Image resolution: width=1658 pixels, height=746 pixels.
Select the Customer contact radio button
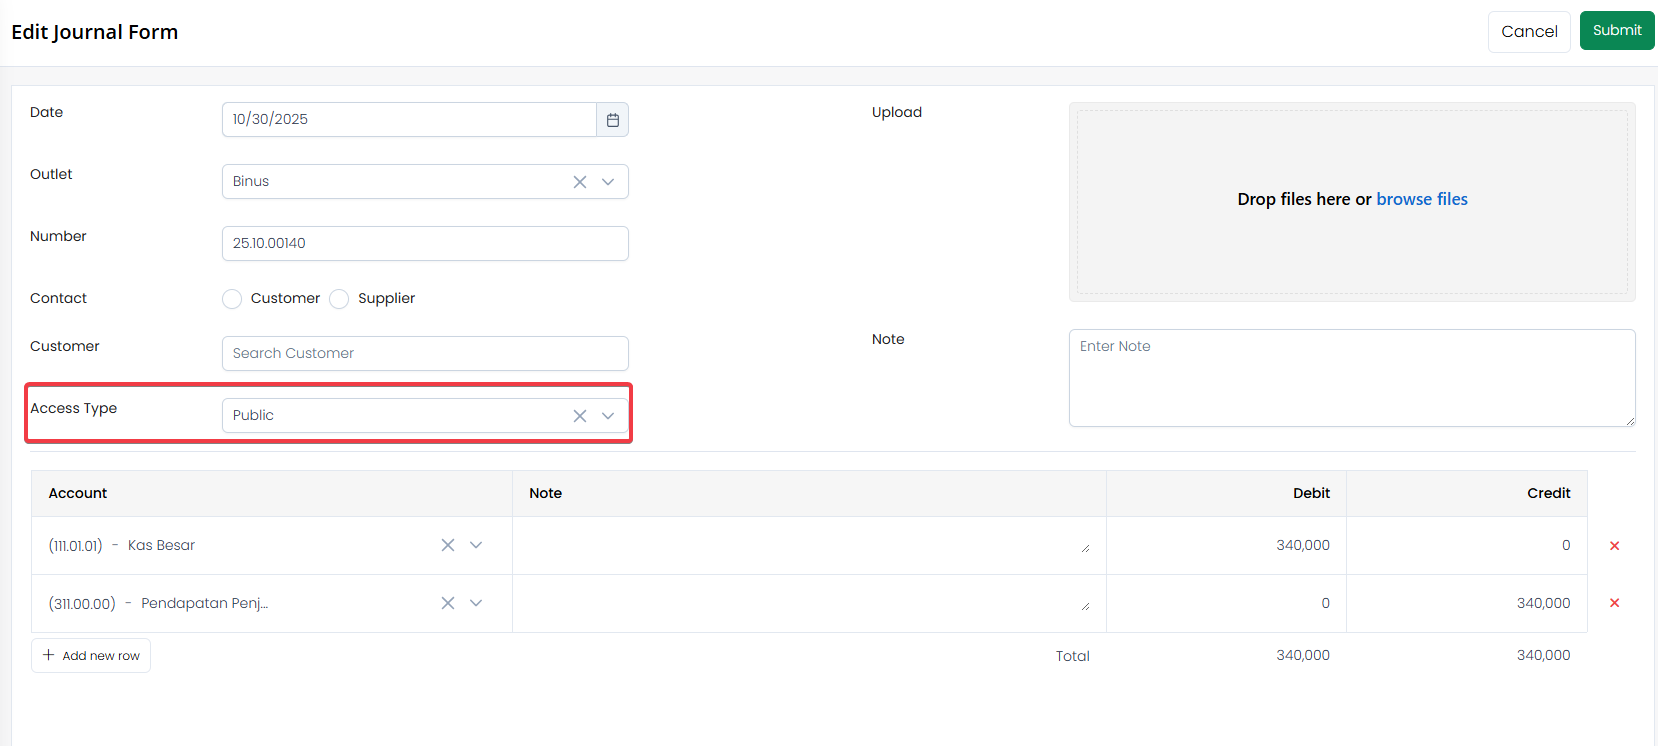point(232,299)
